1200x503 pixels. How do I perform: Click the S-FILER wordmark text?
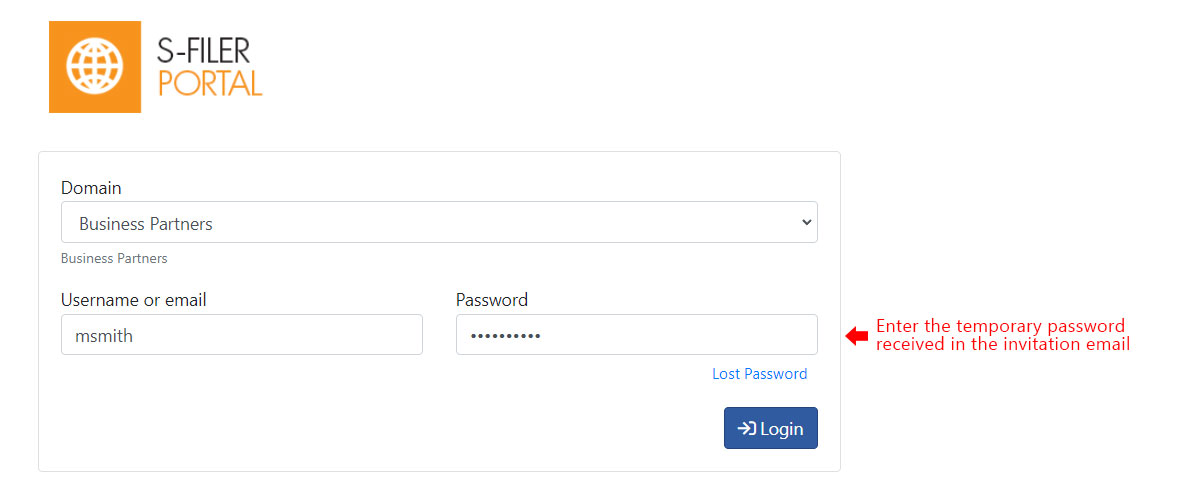click(x=204, y=51)
